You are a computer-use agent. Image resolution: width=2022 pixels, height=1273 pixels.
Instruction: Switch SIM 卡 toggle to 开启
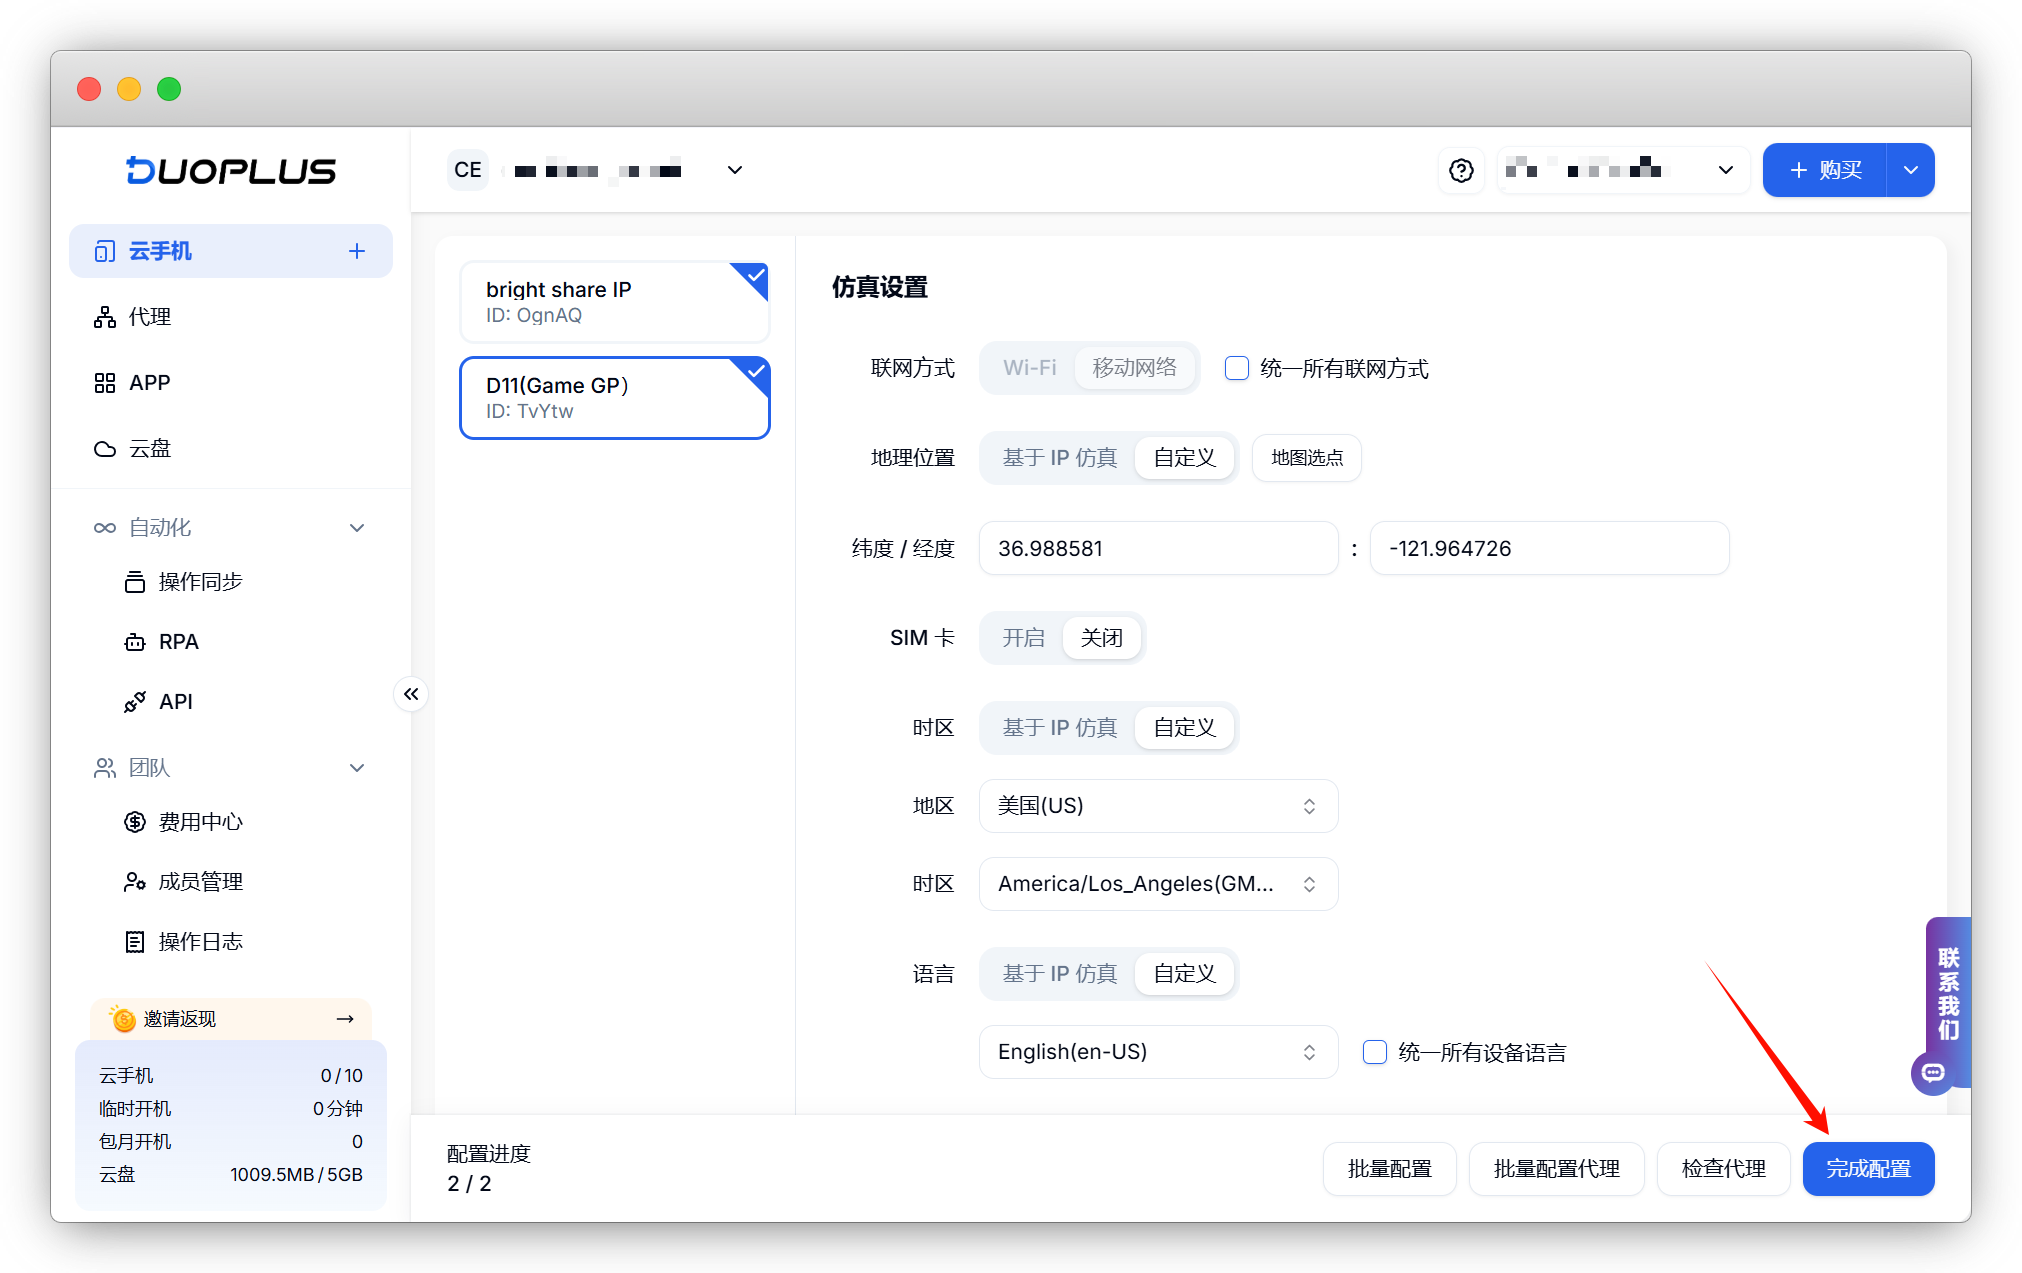(1023, 638)
